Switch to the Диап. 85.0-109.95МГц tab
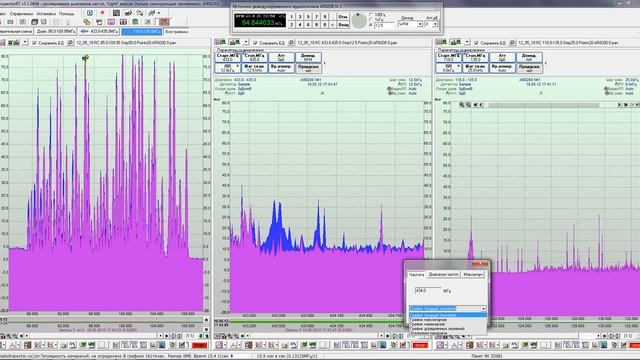 57,31
